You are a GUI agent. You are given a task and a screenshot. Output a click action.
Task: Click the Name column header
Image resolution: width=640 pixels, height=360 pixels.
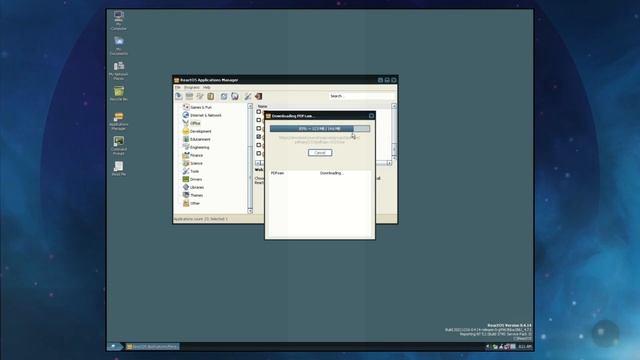[x=262, y=106]
